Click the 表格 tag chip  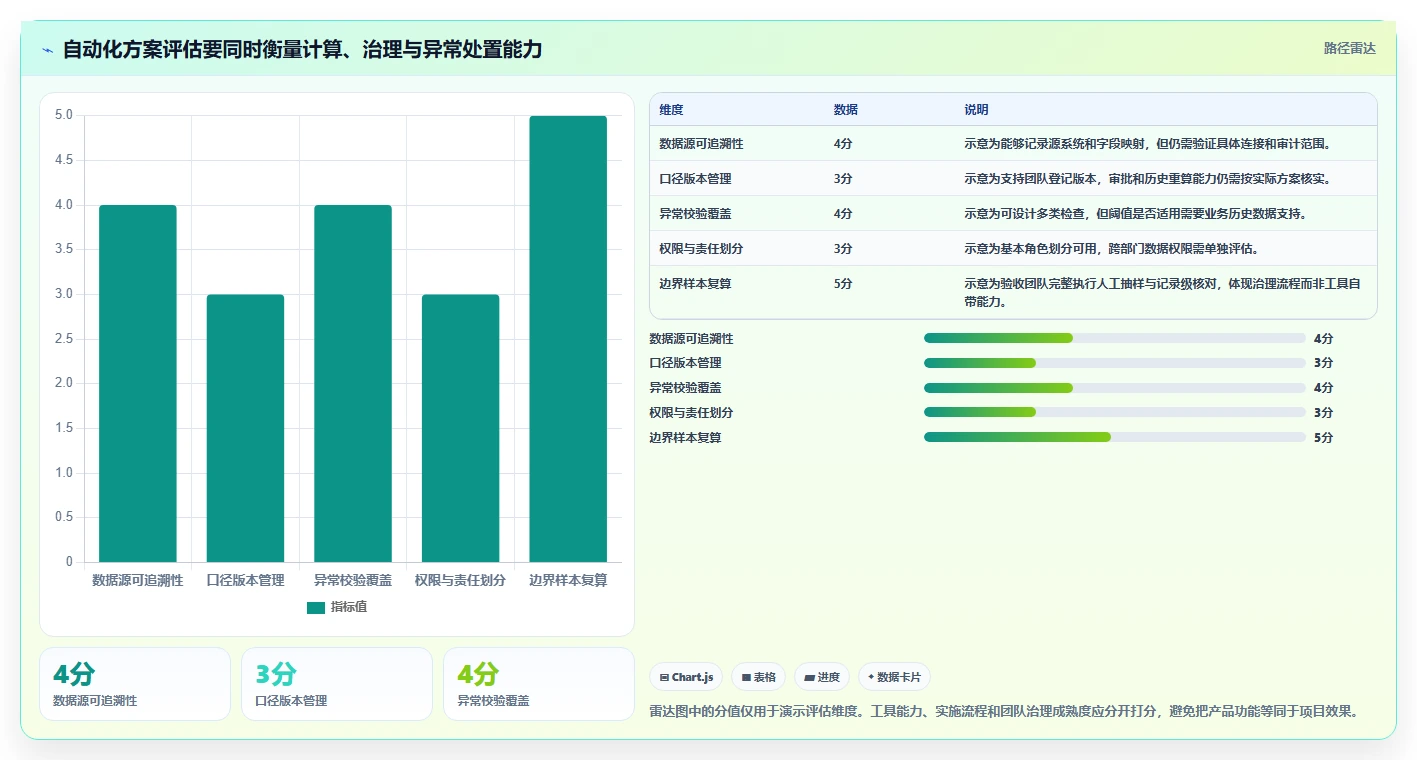pyautogui.click(x=759, y=677)
